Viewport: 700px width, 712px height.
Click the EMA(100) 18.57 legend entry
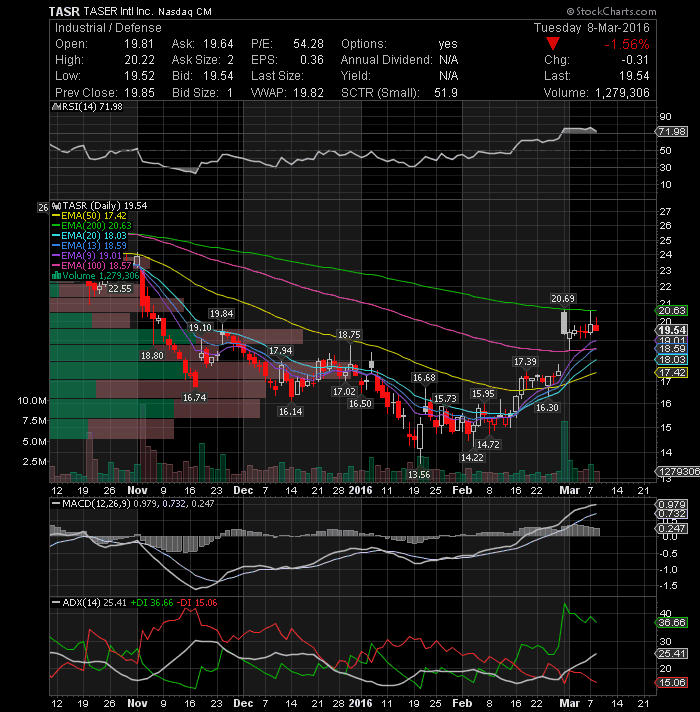[x=92, y=266]
